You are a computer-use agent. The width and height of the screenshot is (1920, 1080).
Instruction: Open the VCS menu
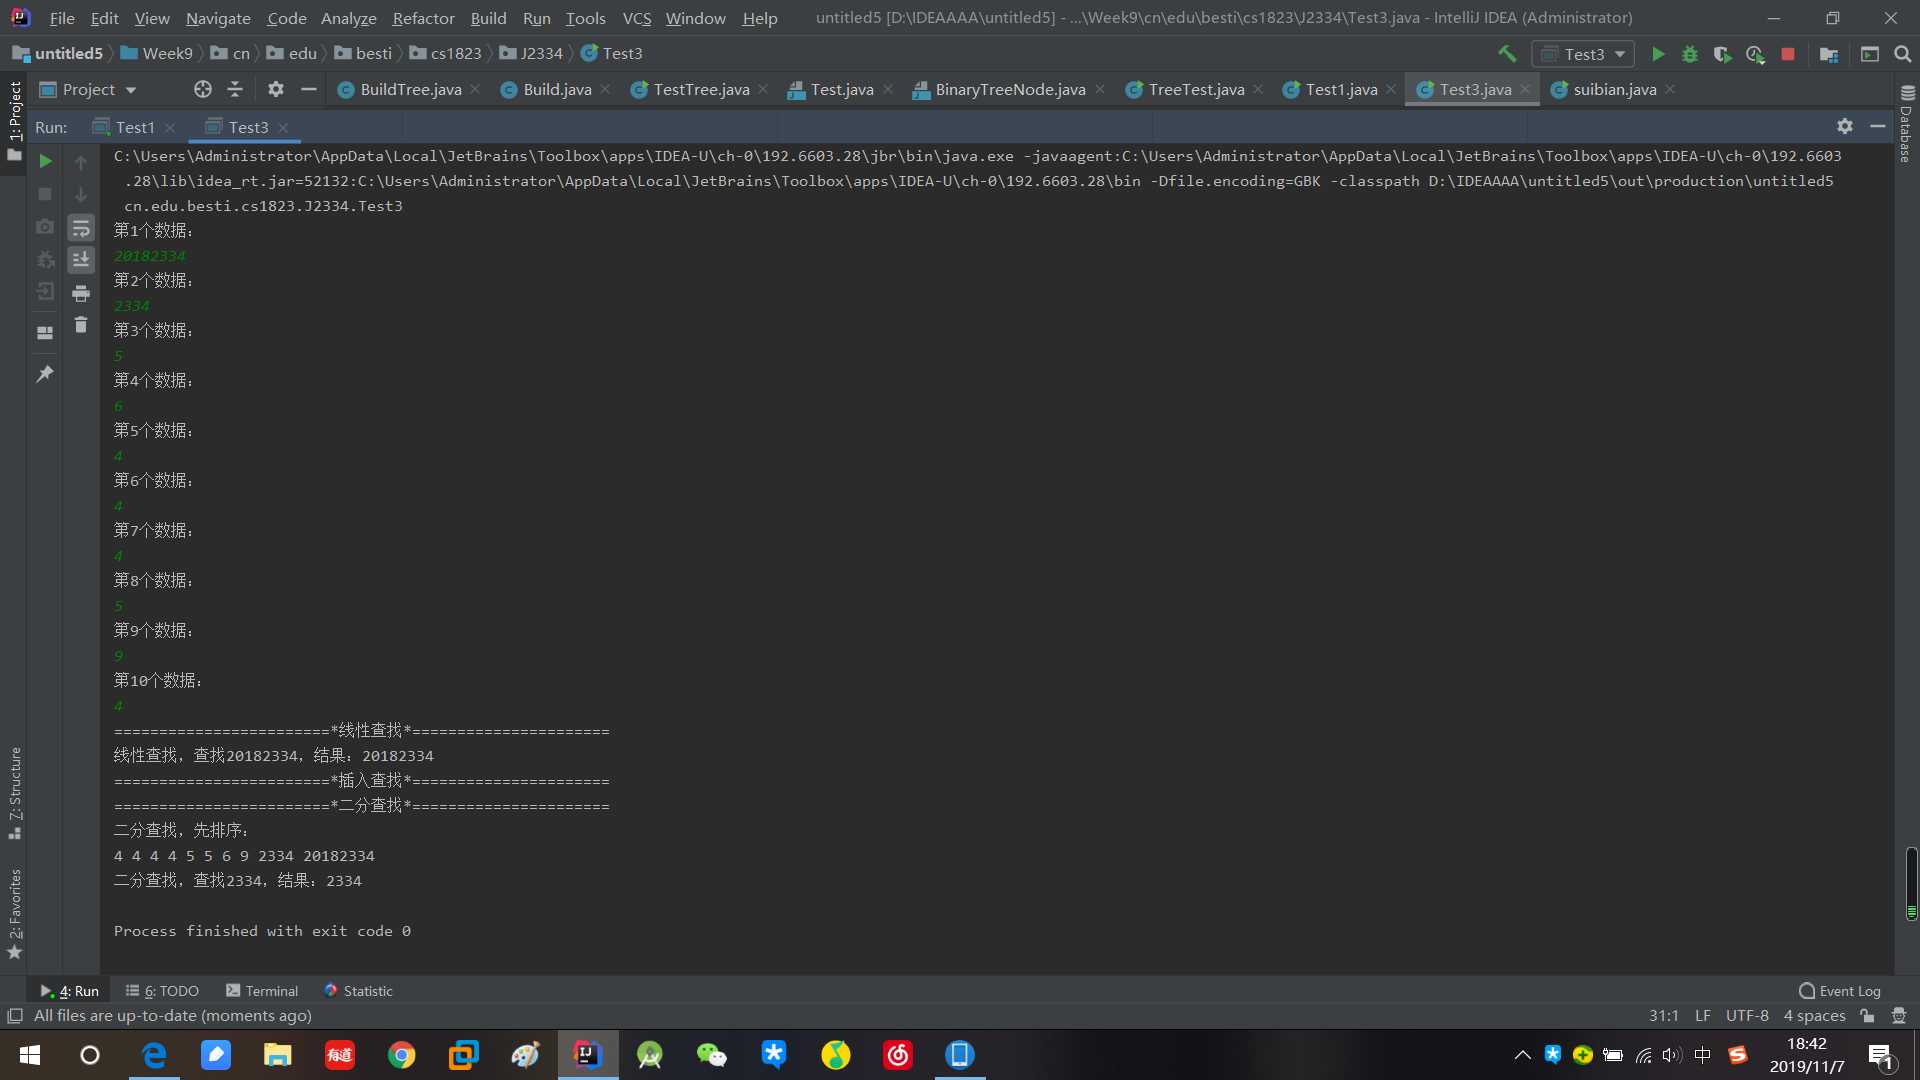click(x=636, y=18)
